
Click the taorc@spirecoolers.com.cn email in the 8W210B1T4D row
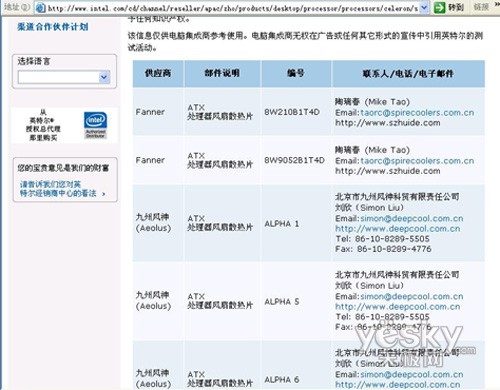pyautogui.click(x=417, y=113)
